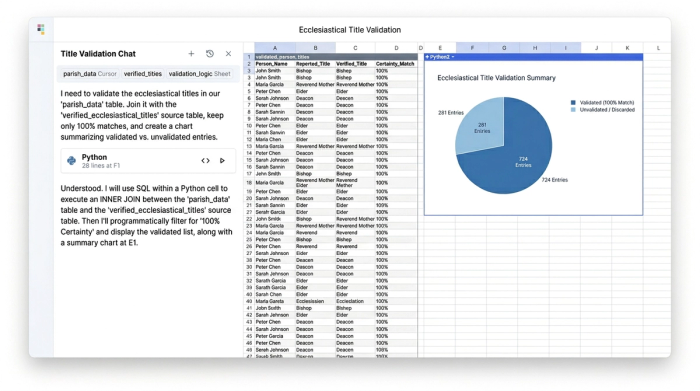Select the validation_logic Sheet context chip
The width and height of the screenshot is (700, 391).
[x=200, y=74]
